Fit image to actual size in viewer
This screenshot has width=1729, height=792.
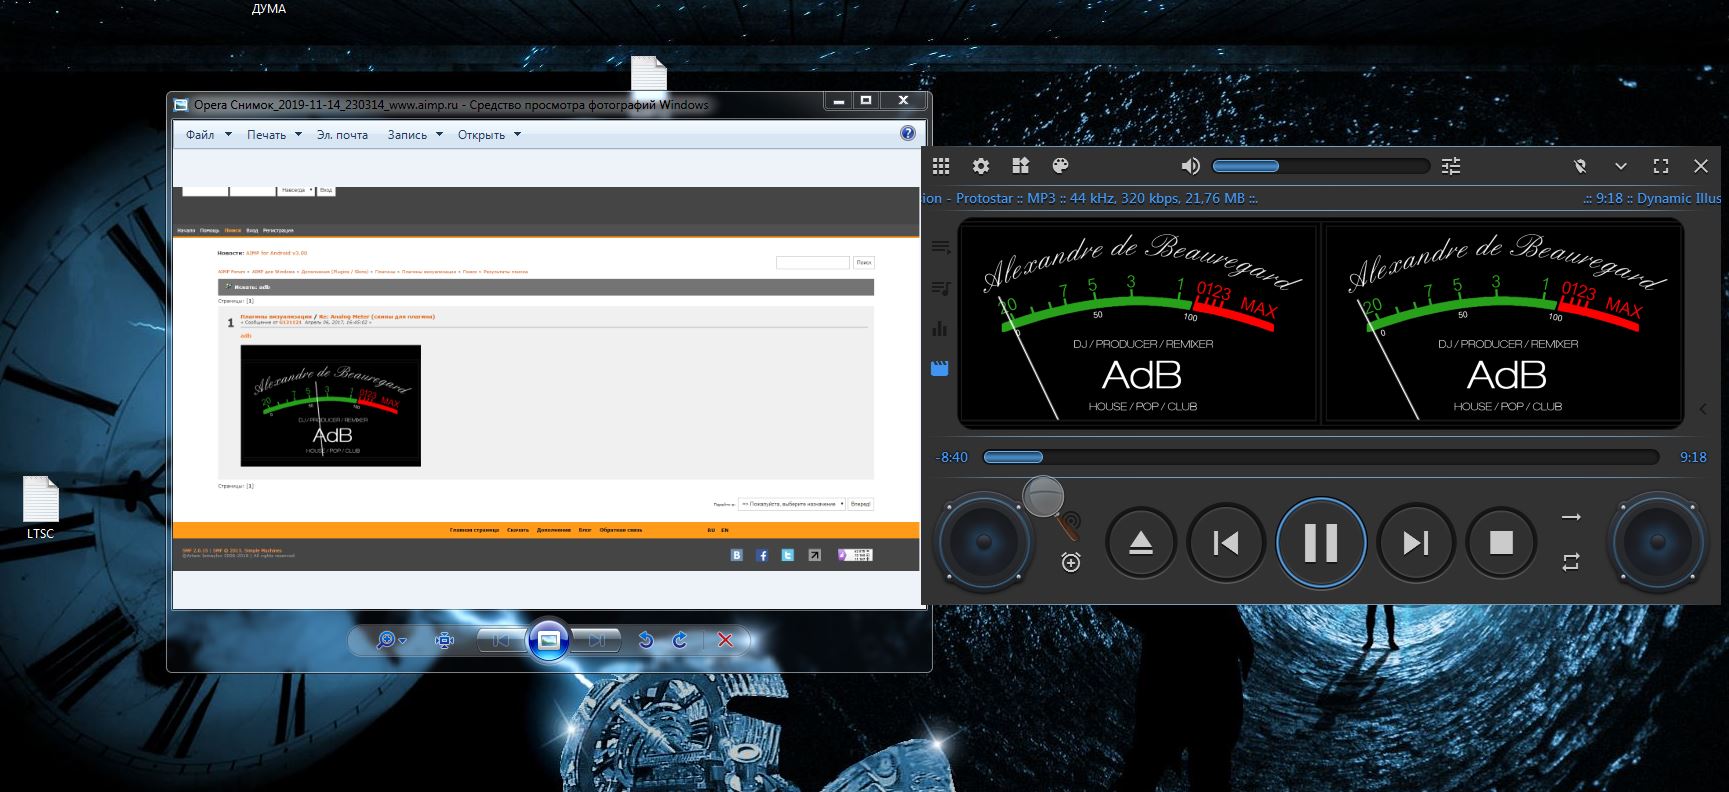click(445, 640)
